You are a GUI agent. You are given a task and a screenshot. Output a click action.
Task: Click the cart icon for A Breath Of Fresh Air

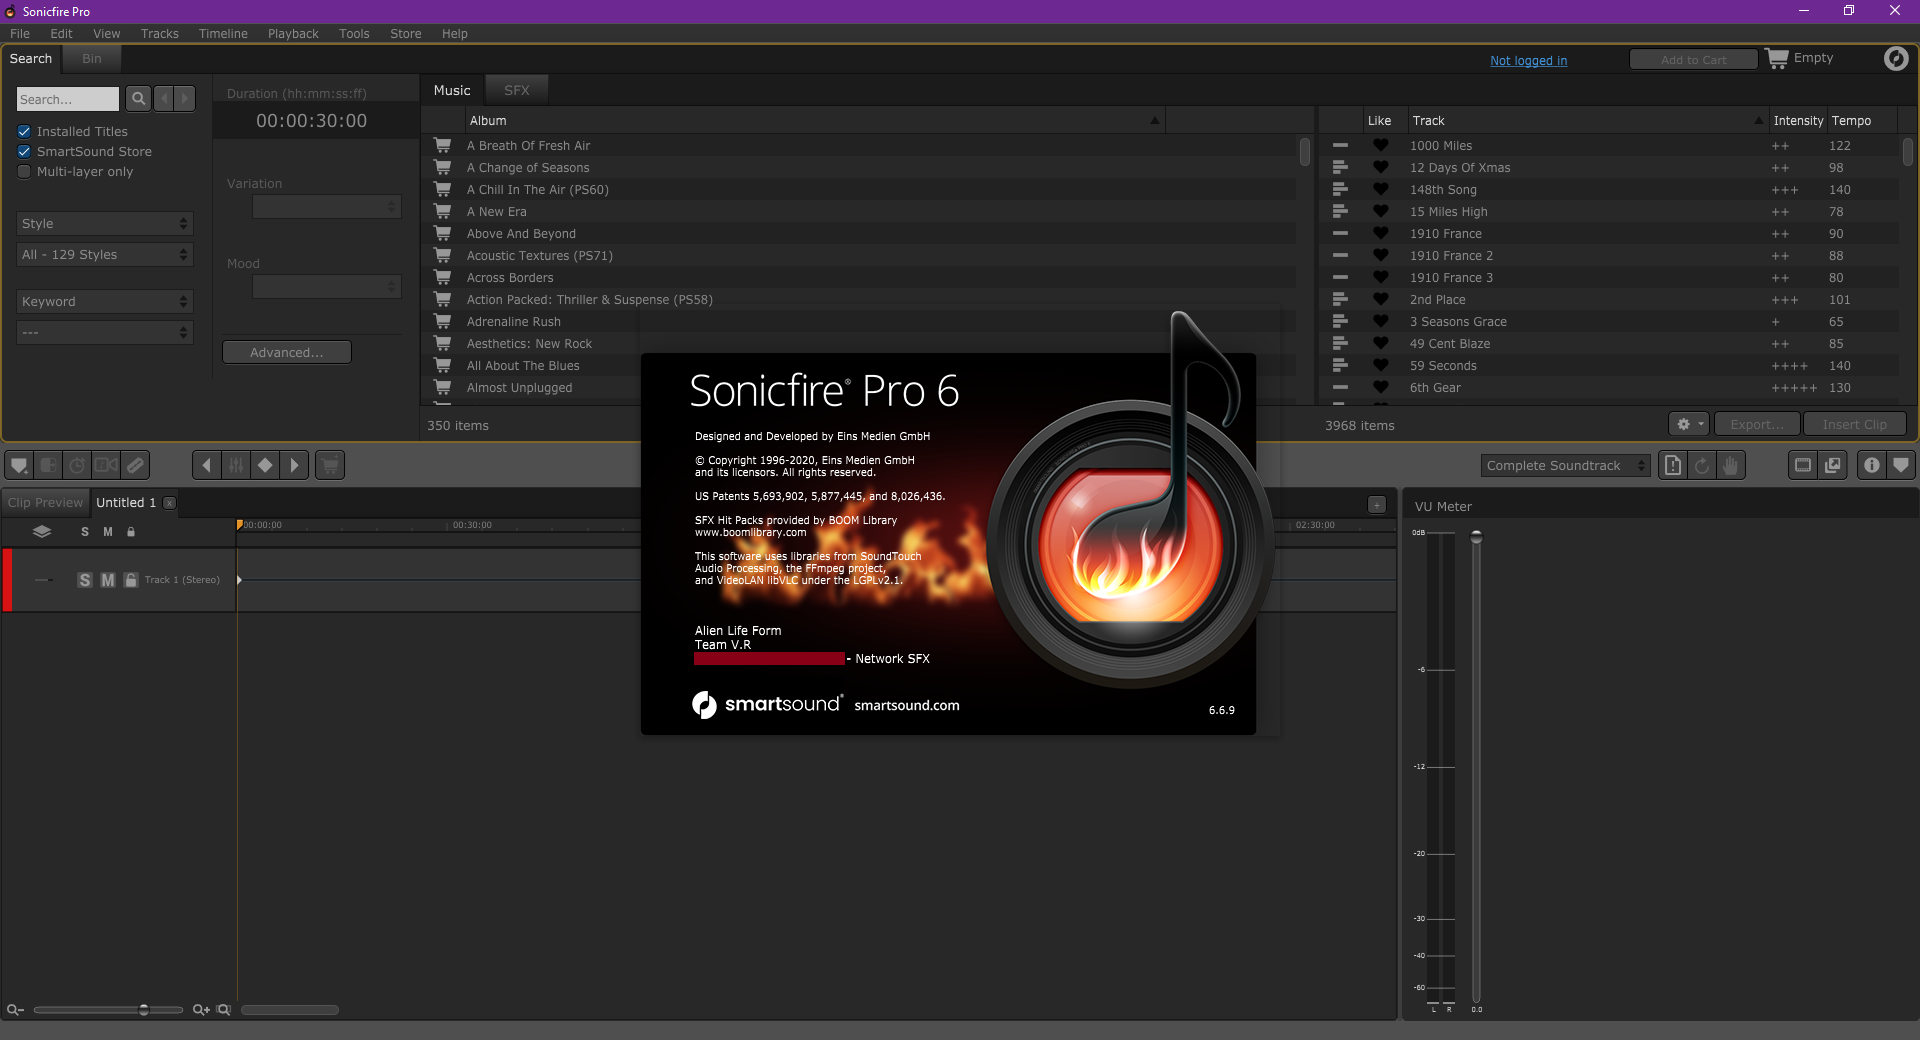pos(442,145)
